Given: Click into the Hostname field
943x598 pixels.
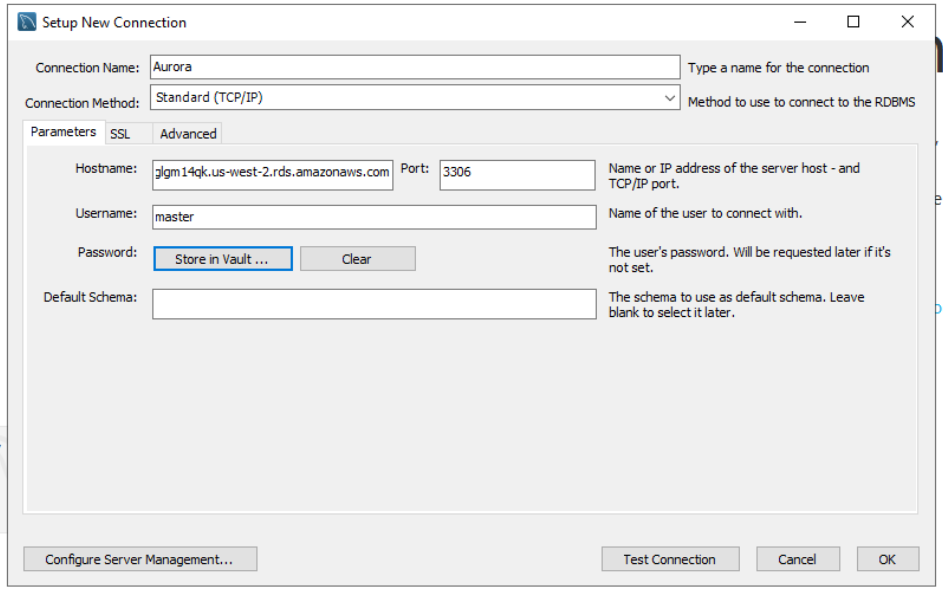Looking at the screenshot, I should 272,174.
